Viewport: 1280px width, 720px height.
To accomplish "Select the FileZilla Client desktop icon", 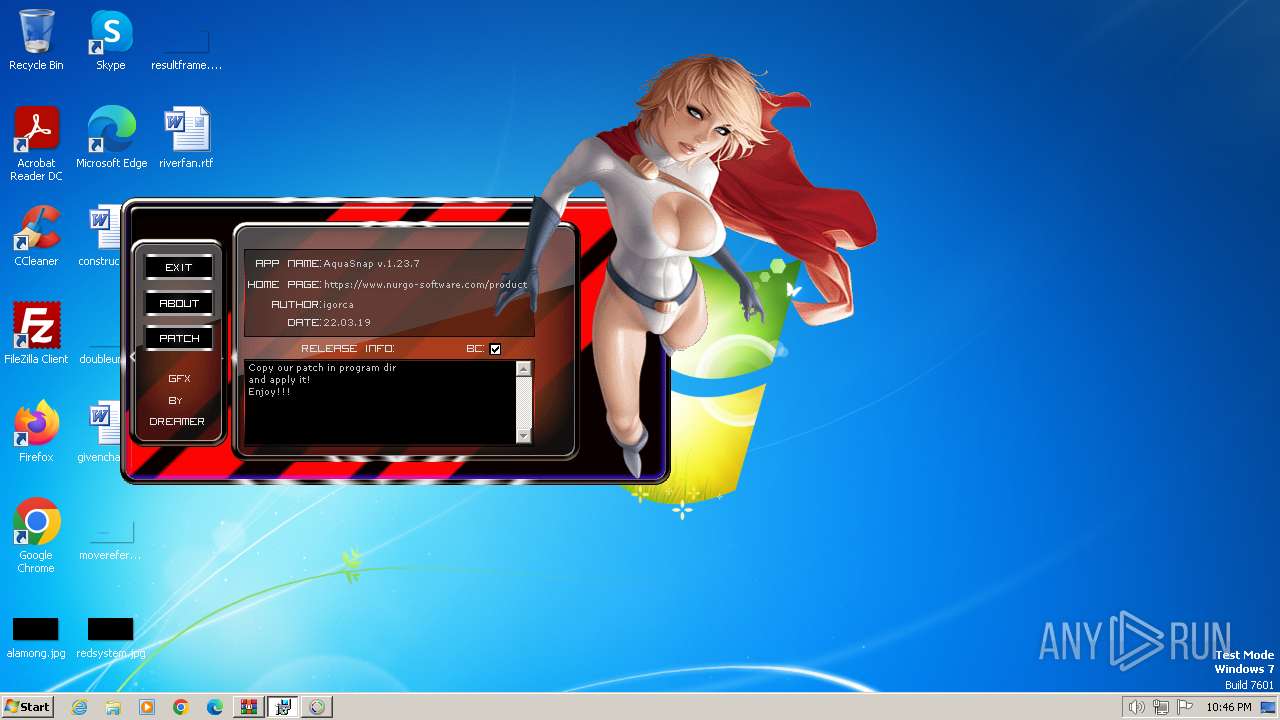I will (36, 334).
